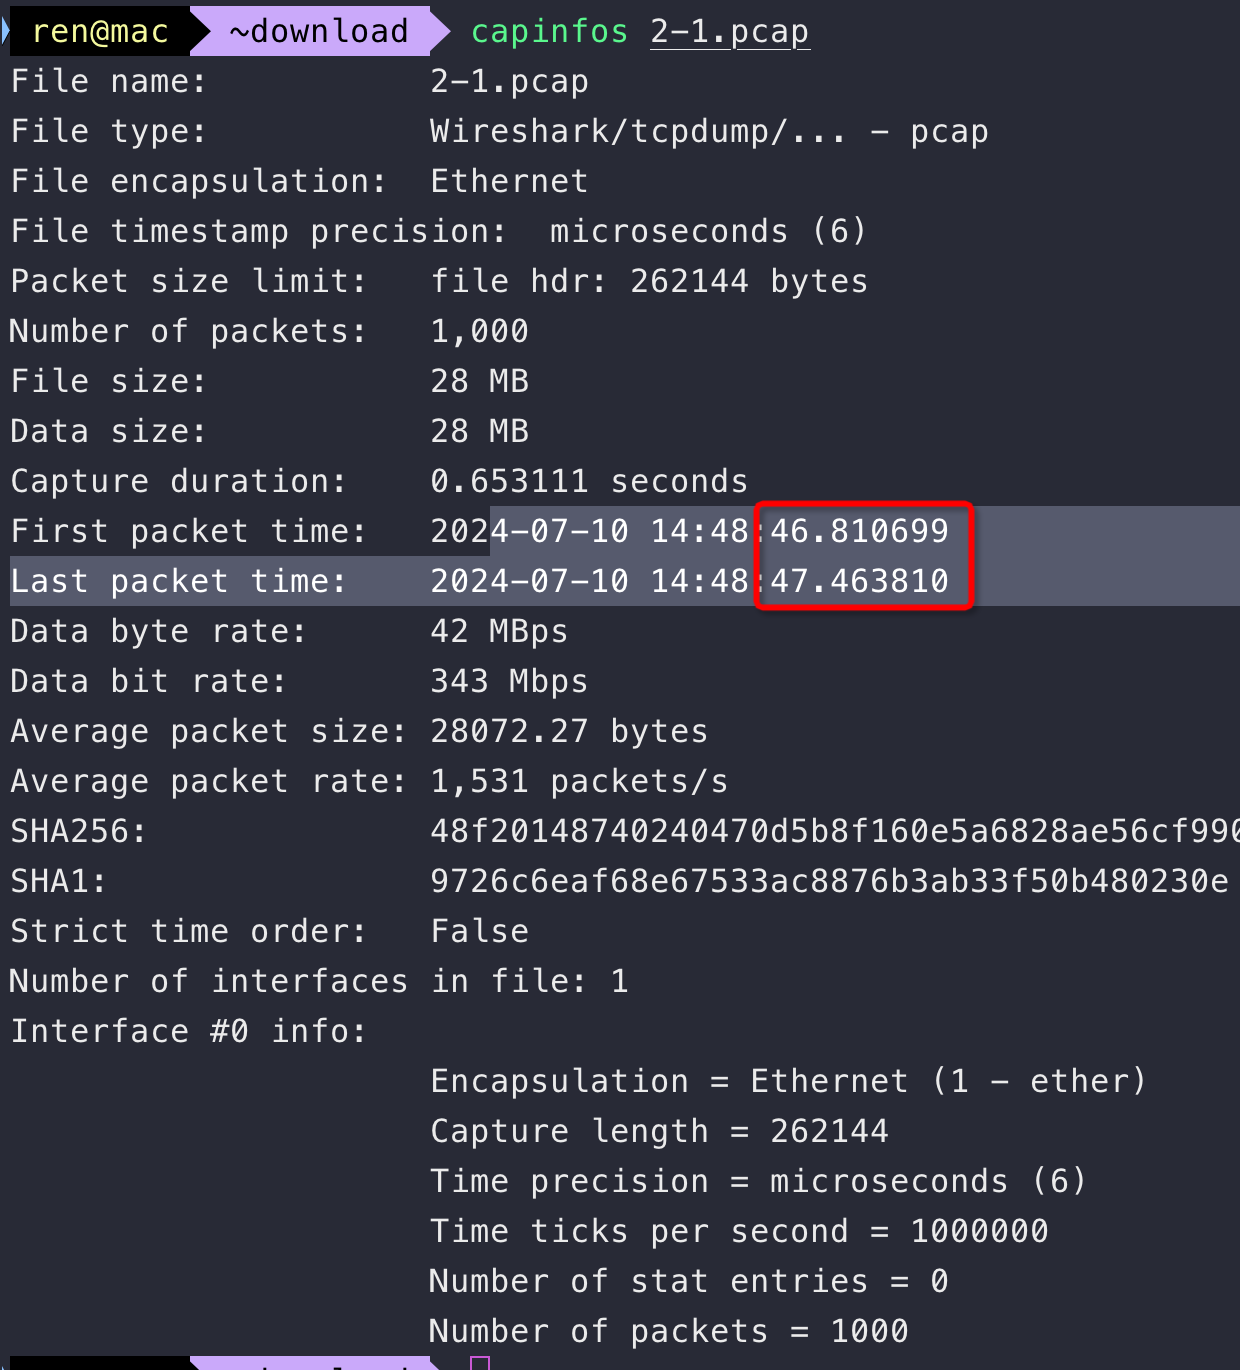This screenshot has height=1370, width=1240.
Task: Click the File encapsulation Ethernet value
Action: click(509, 181)
